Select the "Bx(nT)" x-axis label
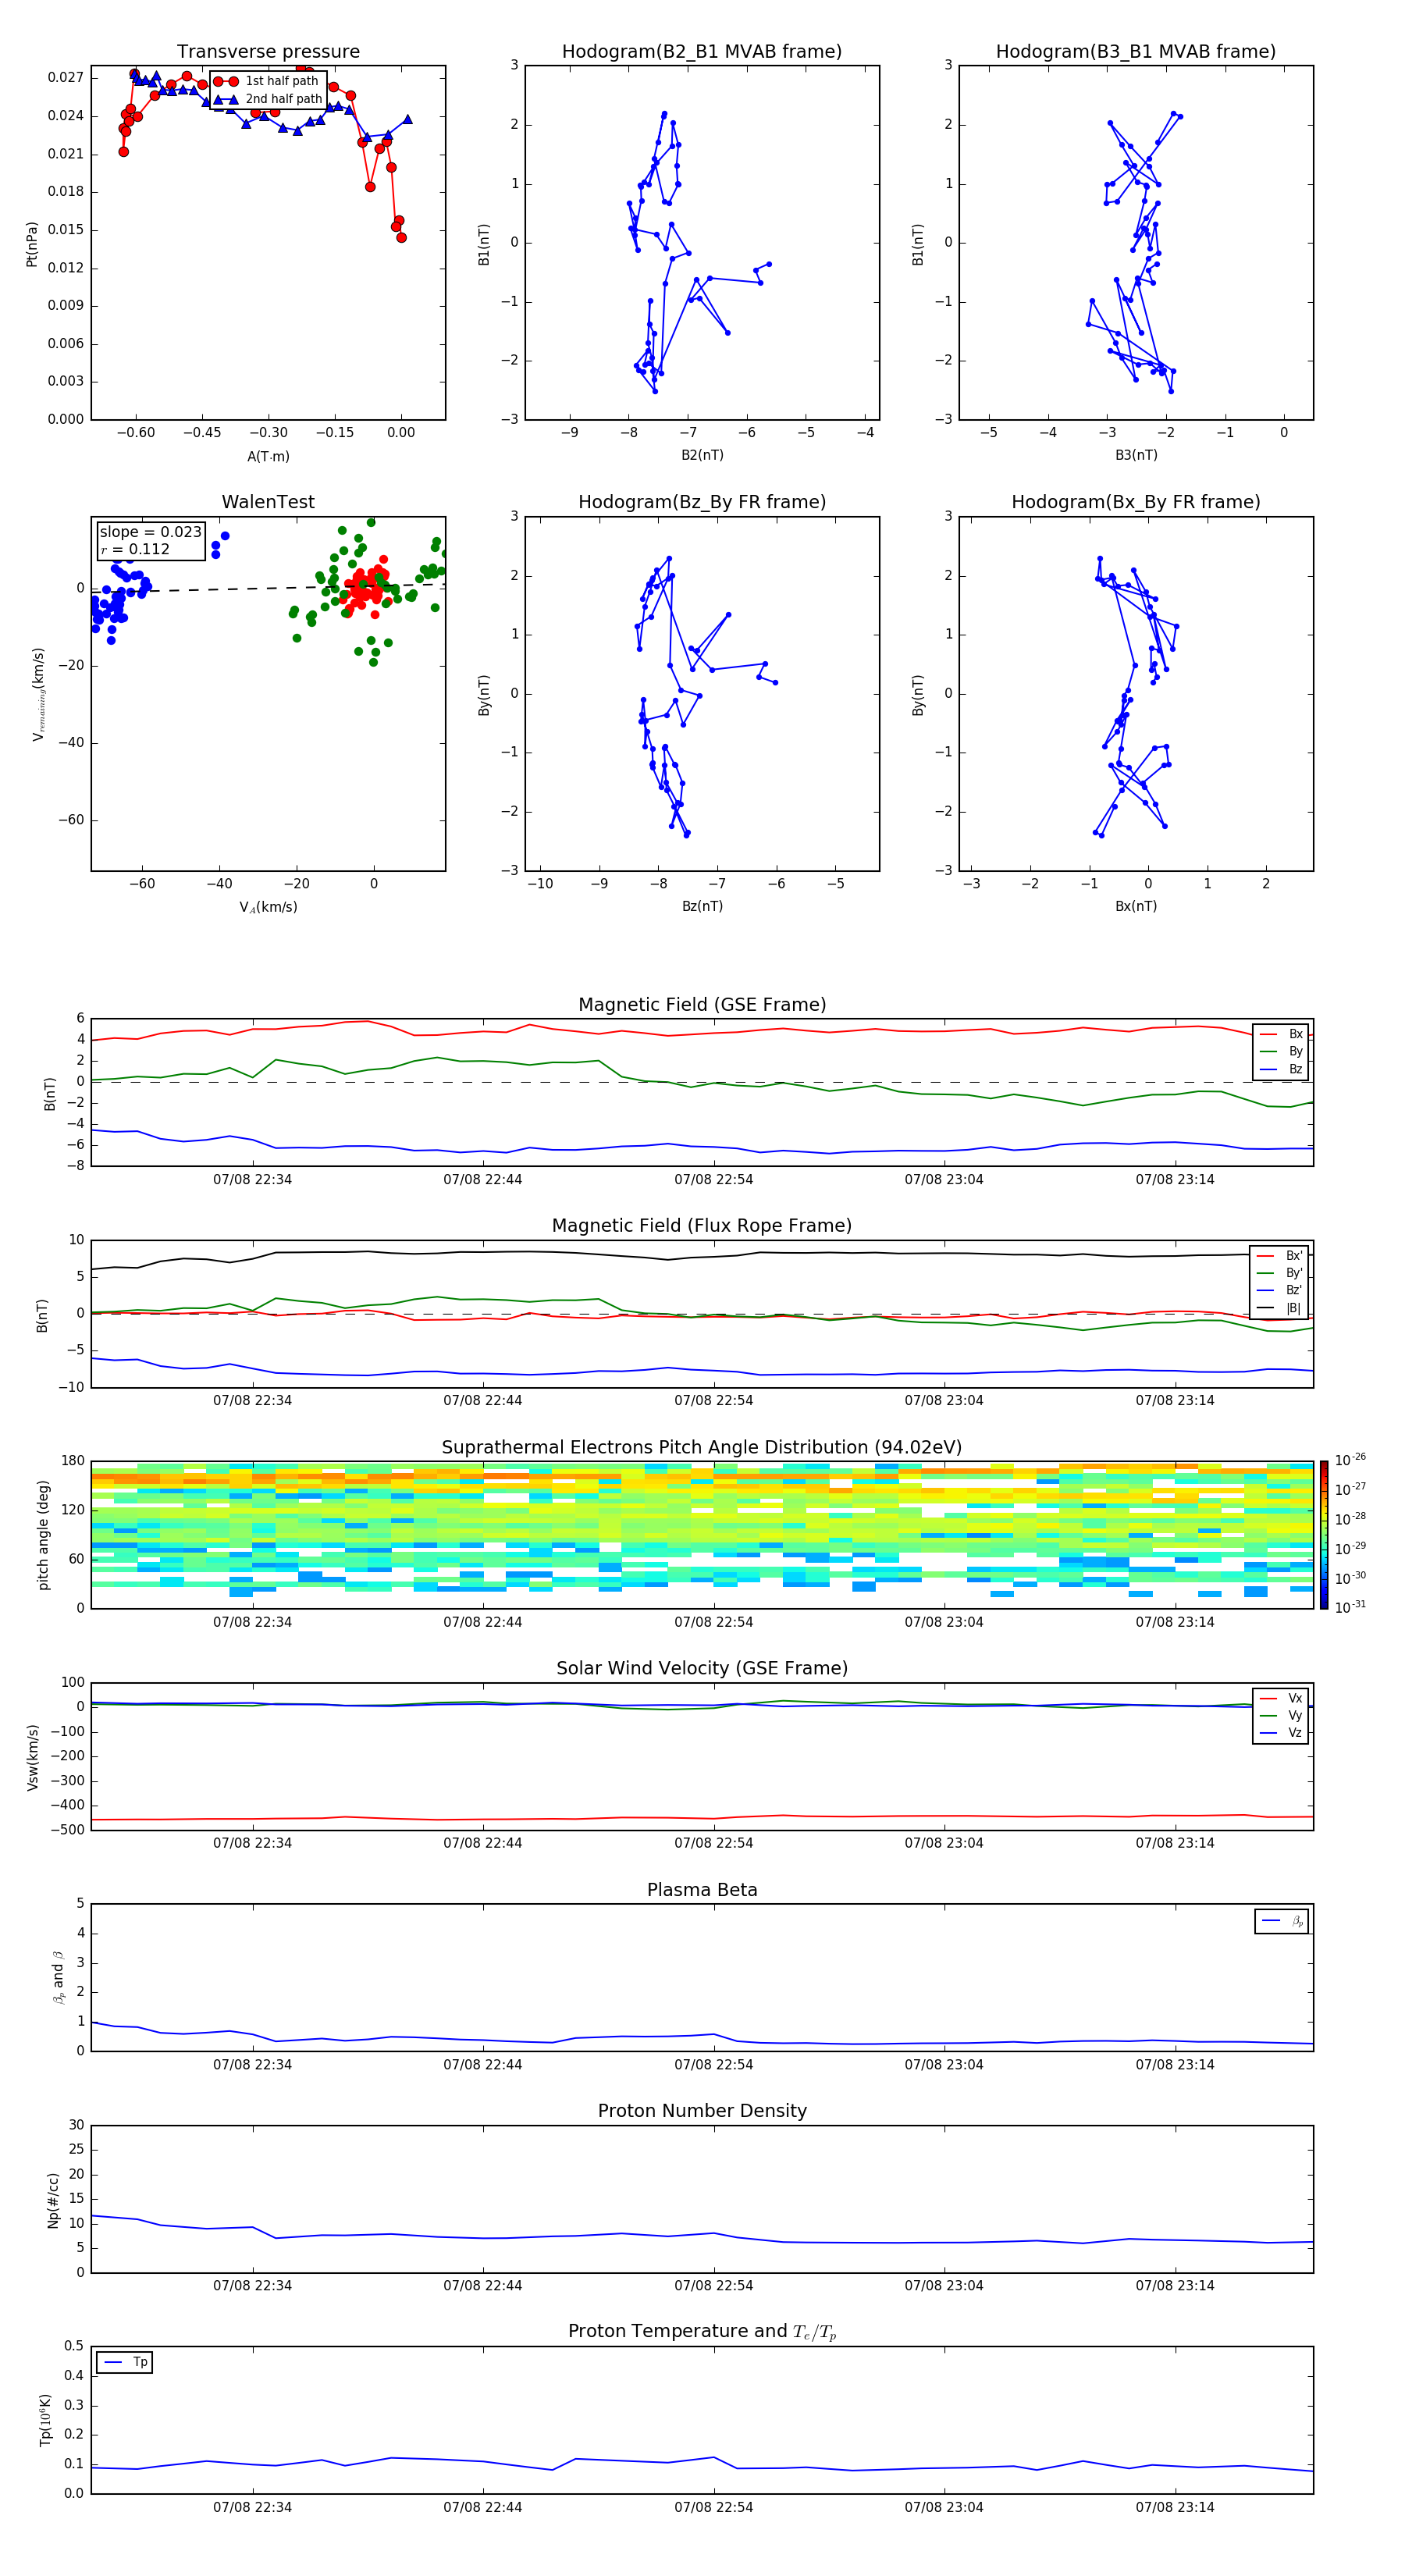This screenshot has width=1405, height=2576. (1136, 907)
